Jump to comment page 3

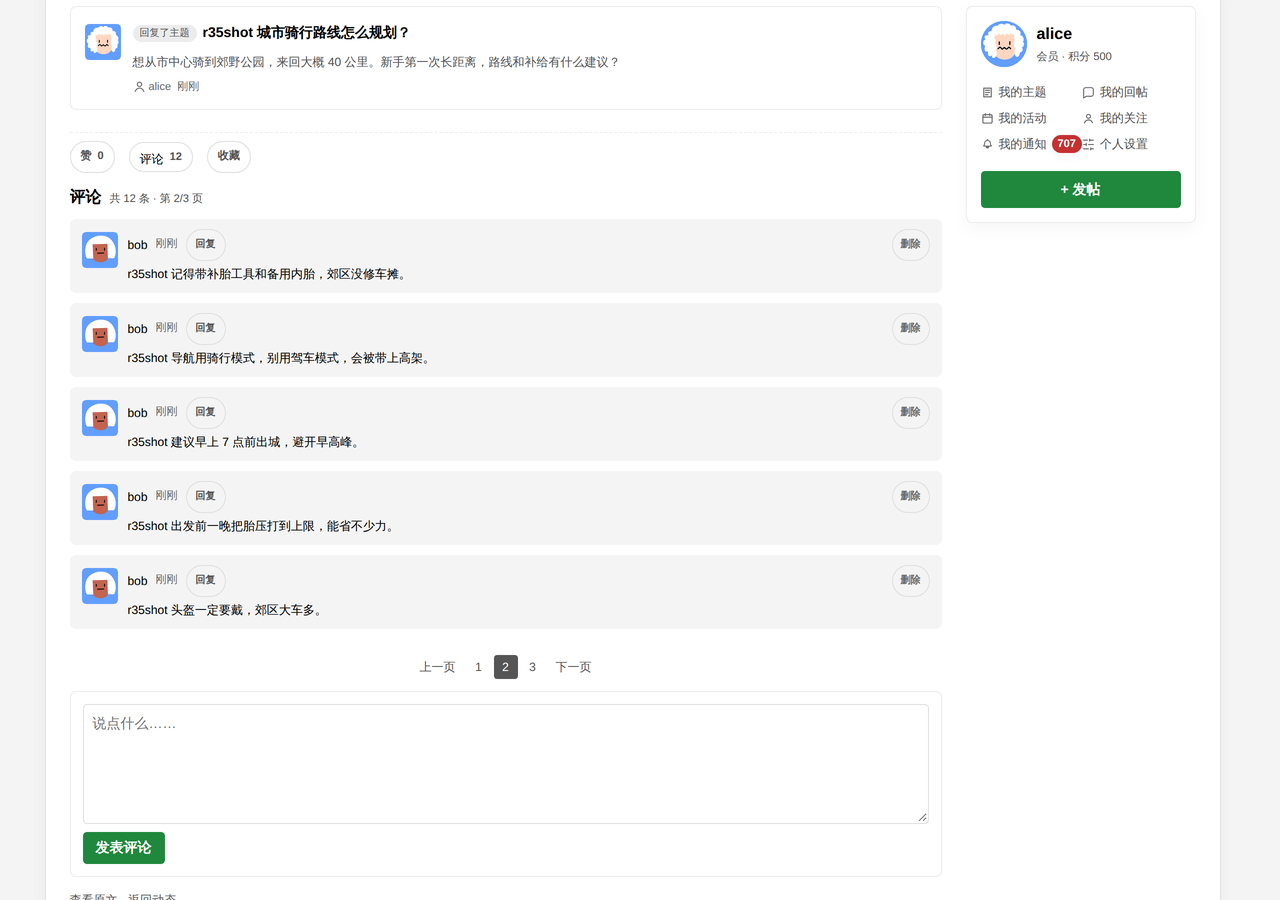point(533,667)
